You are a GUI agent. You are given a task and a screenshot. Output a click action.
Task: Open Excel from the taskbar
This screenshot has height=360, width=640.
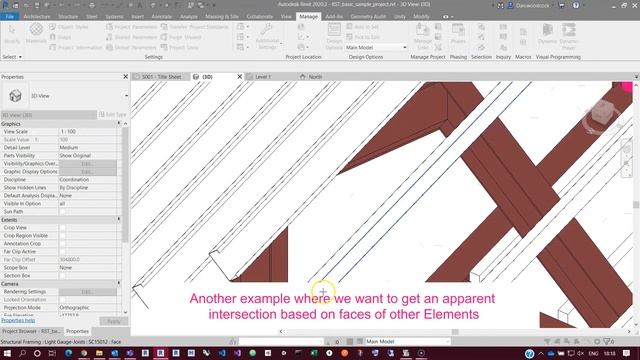click(313, 353)
